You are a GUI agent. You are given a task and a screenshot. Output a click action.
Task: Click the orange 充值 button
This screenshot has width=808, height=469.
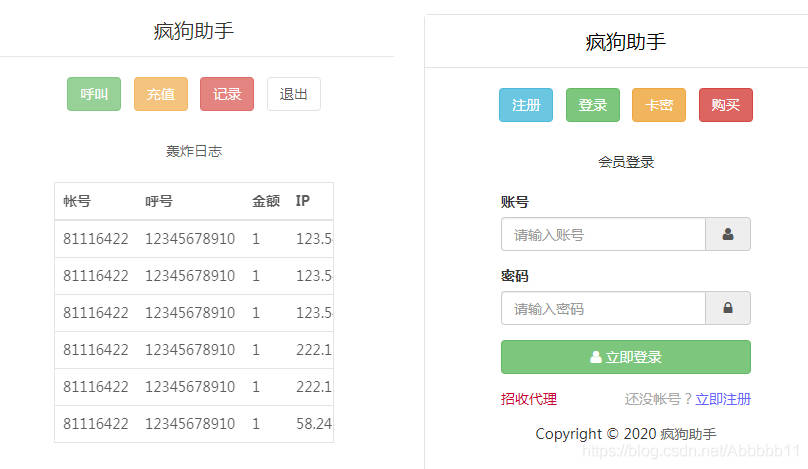[161, 94]
